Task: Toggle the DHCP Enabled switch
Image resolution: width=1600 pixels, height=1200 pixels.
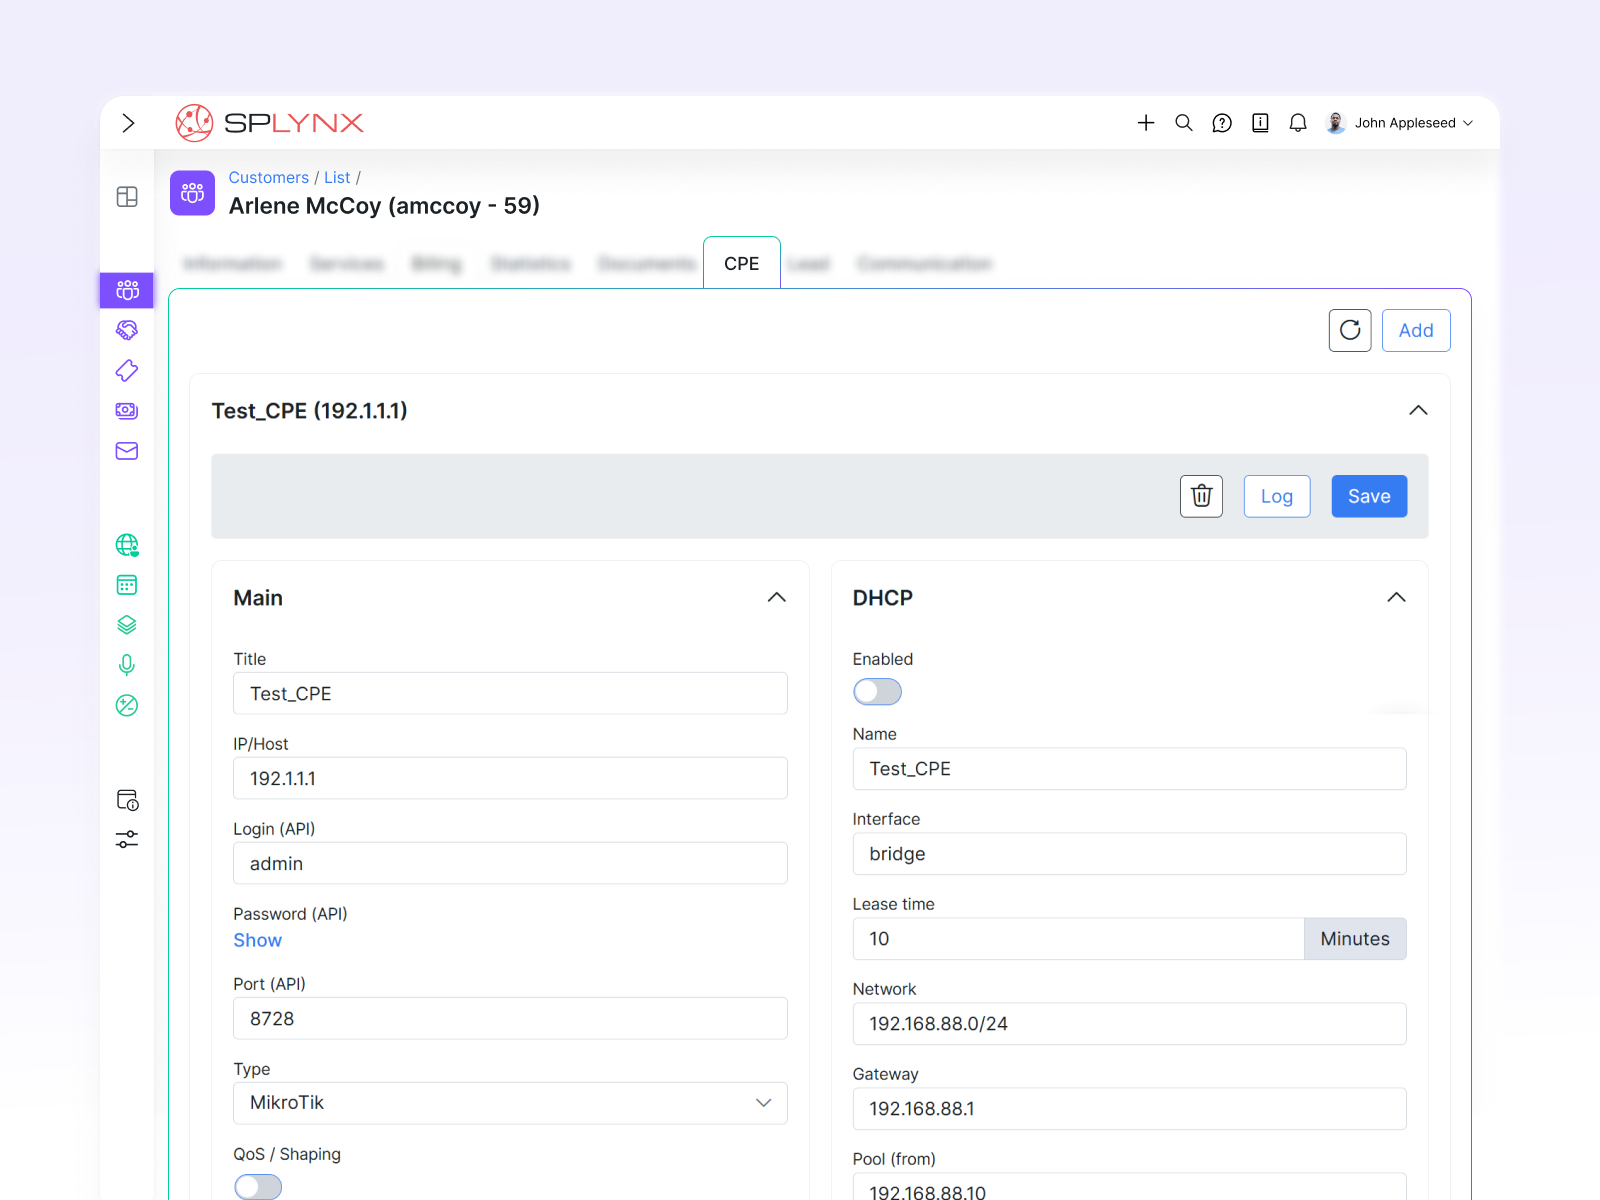Action: point(877,692)
